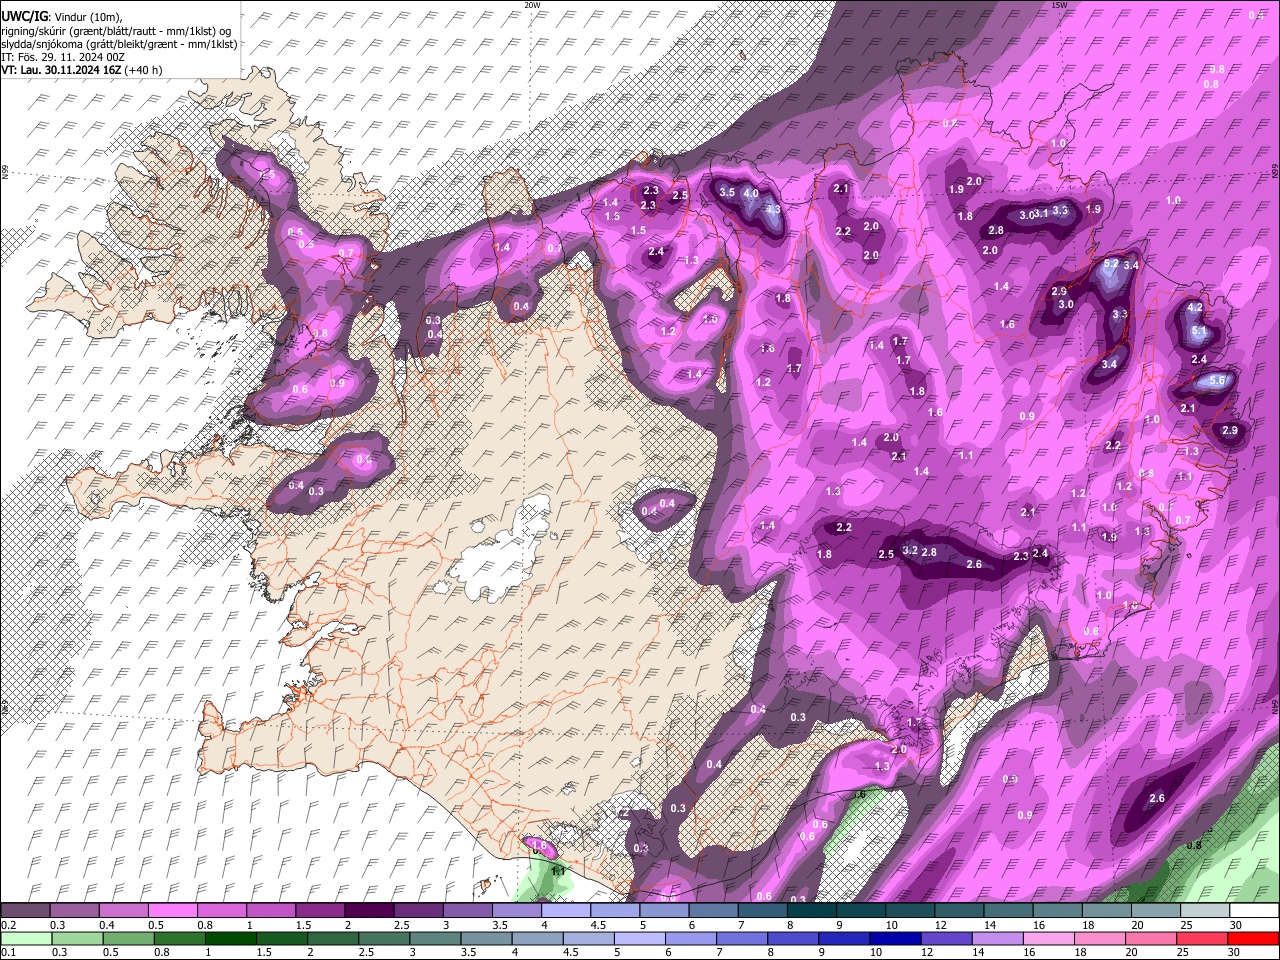
Task: Click the '4.2' snowfall value on the map
Action: 1194,308
